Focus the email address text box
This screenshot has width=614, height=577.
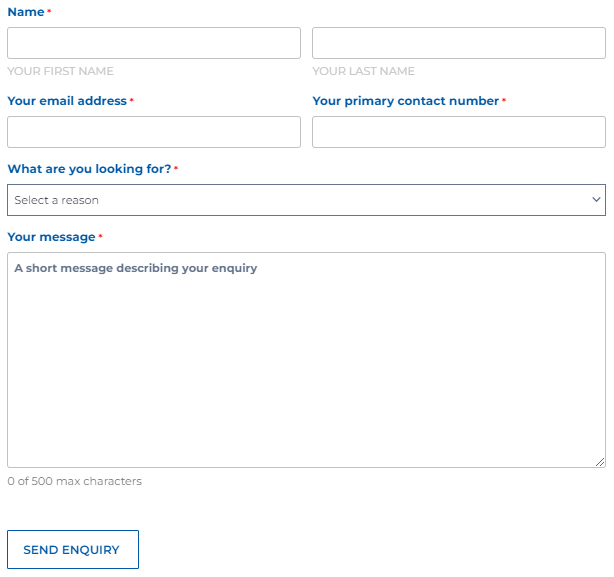[x=153, y=132]
